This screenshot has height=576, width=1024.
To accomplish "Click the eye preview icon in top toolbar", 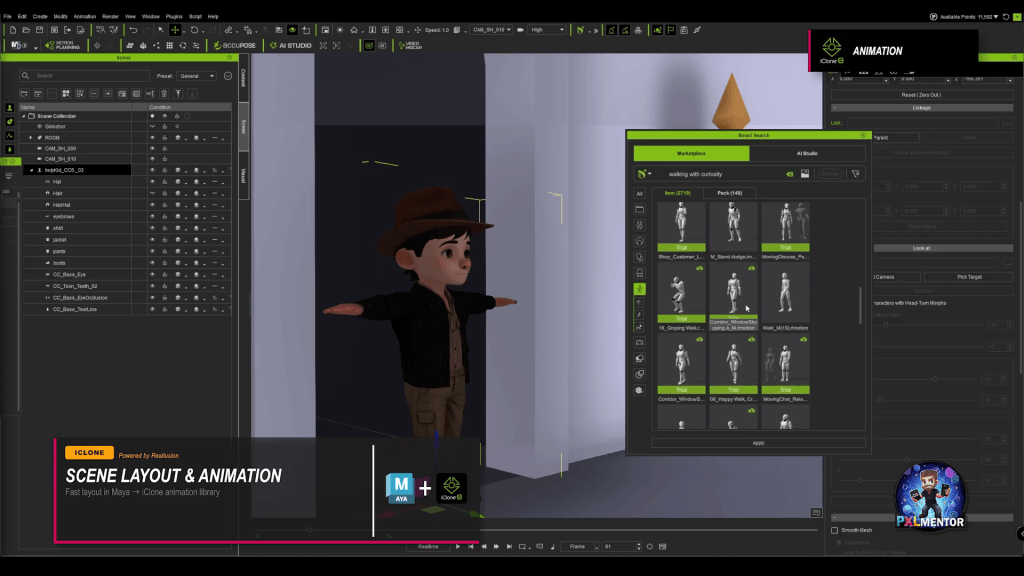I will [x=293, y=30].
